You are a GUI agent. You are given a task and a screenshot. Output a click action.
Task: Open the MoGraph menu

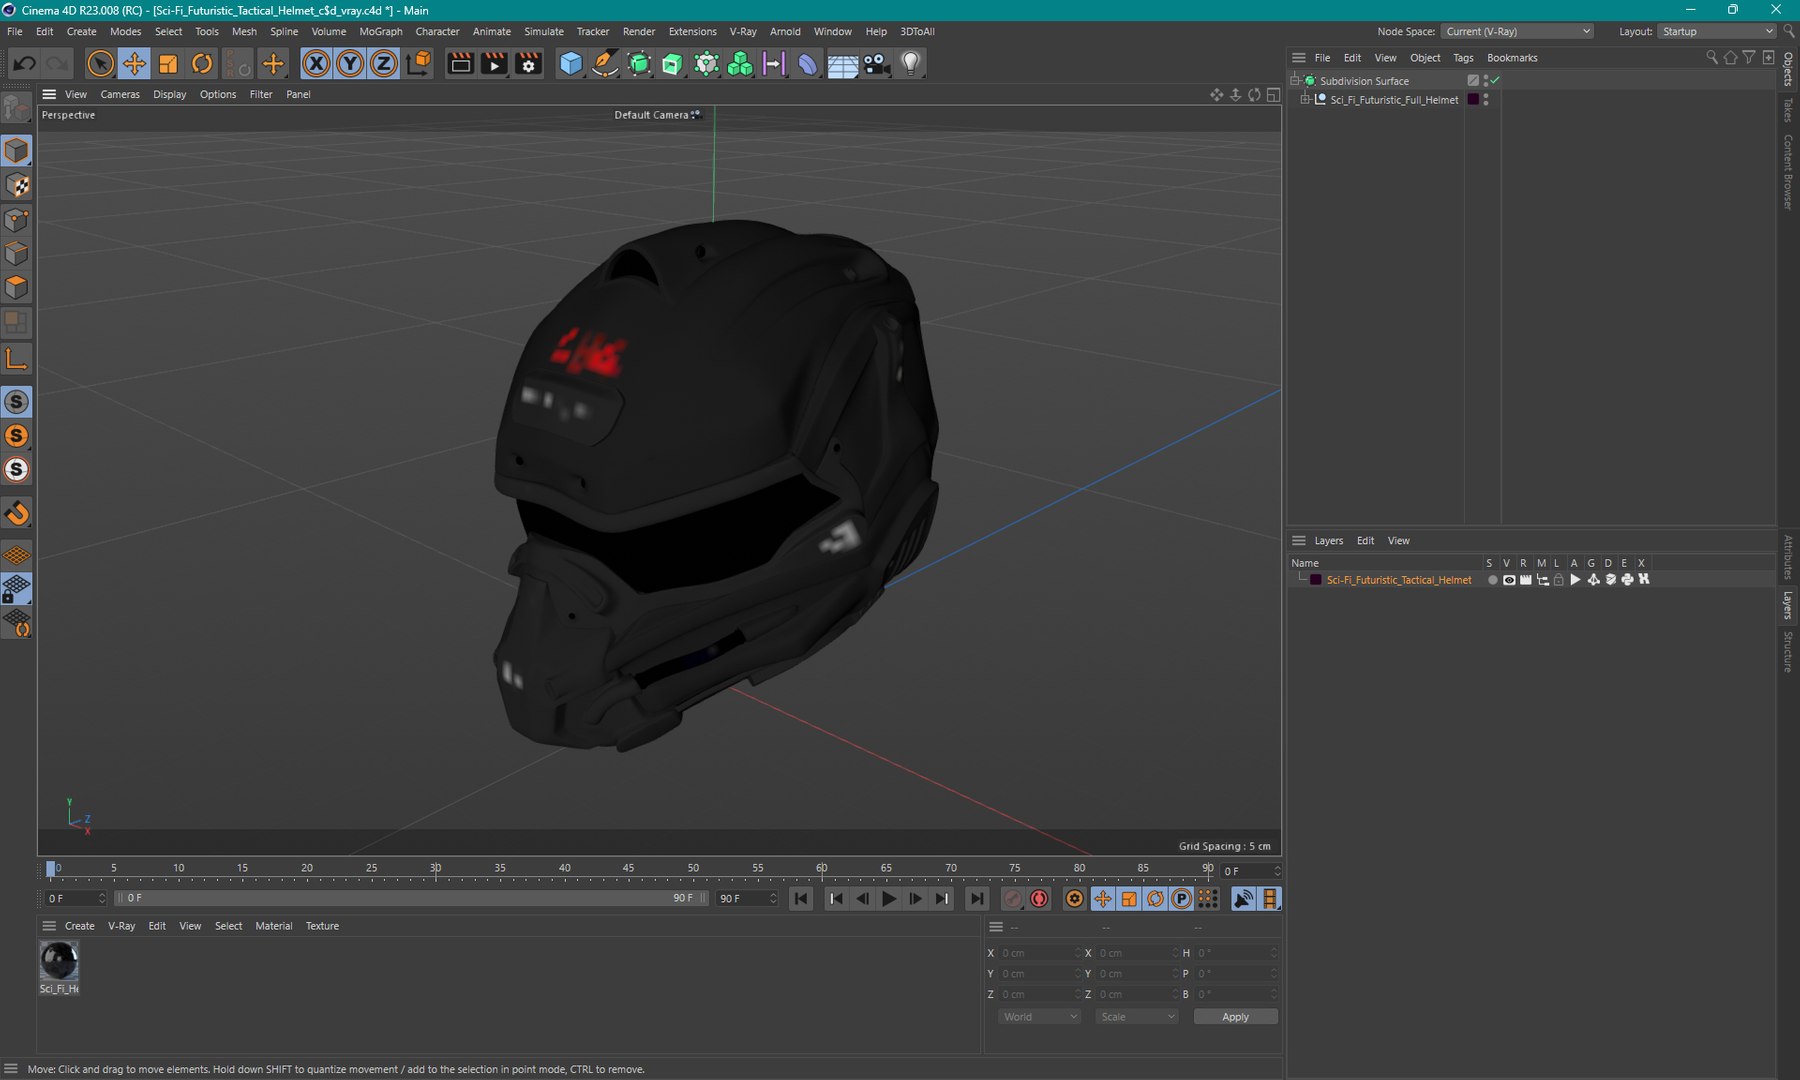pyautogui.click(x=381, y=32)
